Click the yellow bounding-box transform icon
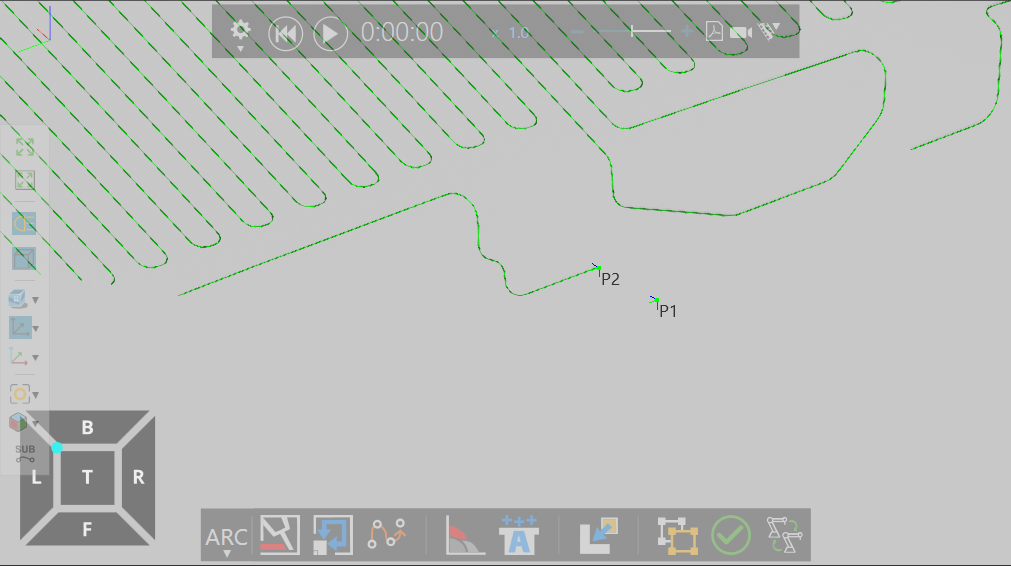Screen dimensions: 1011x566 [678, 535]
